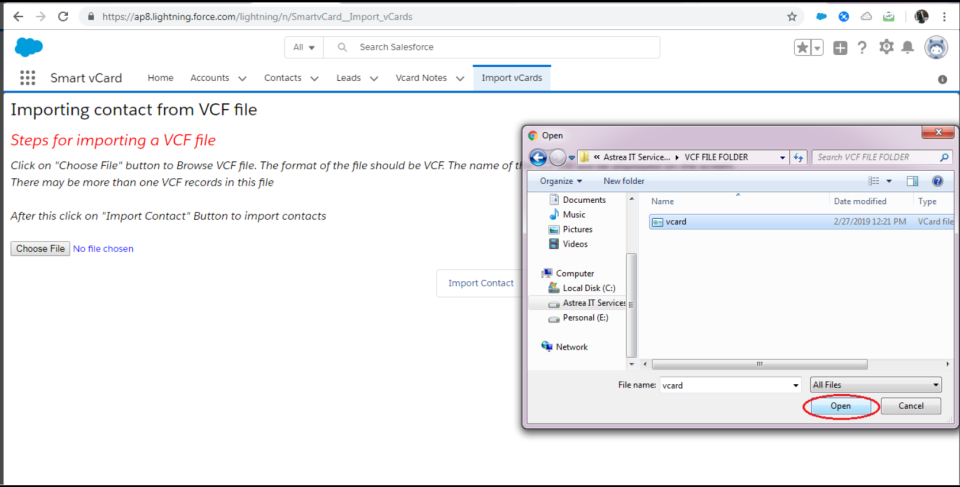This screenshot has width=960, height=487.
Task: Open the Chrome profile picture
Action: pos(921,17)
